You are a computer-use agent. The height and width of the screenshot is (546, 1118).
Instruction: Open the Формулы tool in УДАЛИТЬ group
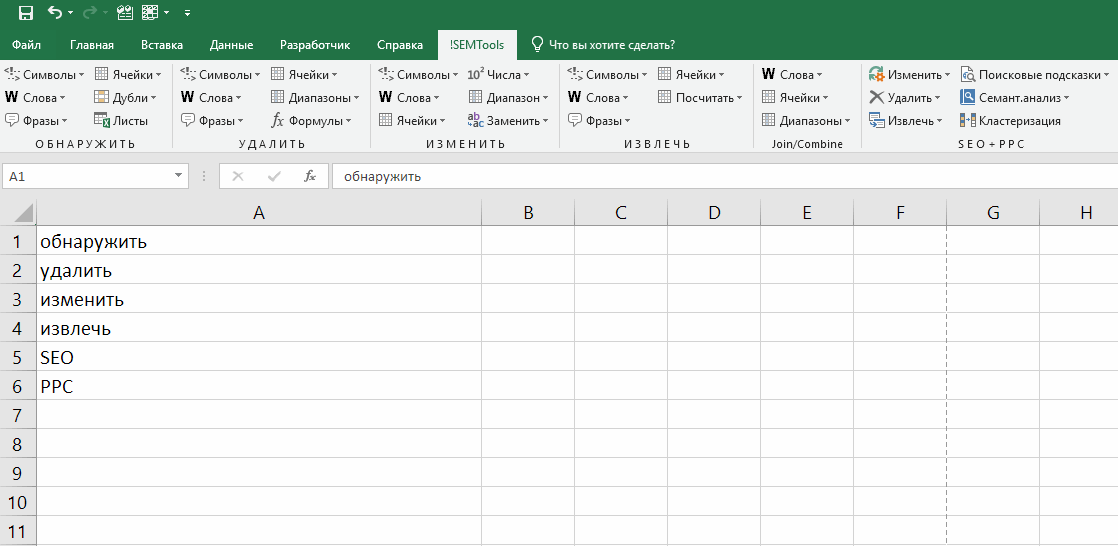[x=311, y=121]
